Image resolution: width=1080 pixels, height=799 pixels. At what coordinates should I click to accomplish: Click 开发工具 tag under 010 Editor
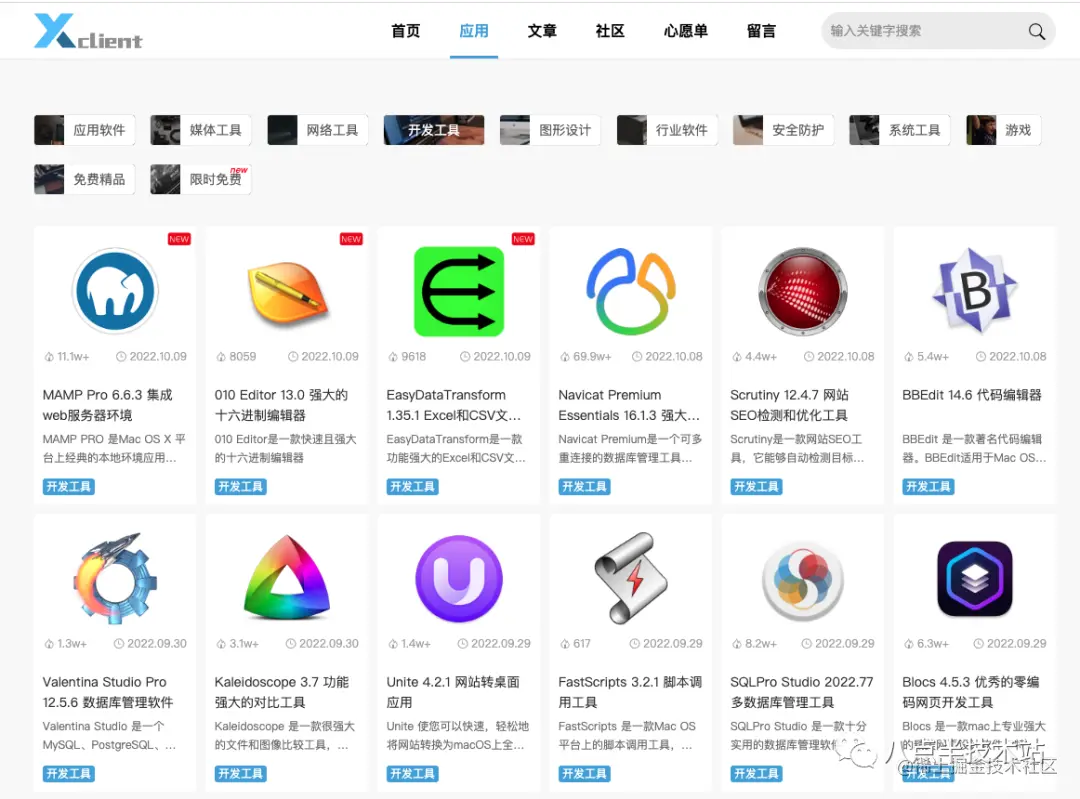pos(240,486)
